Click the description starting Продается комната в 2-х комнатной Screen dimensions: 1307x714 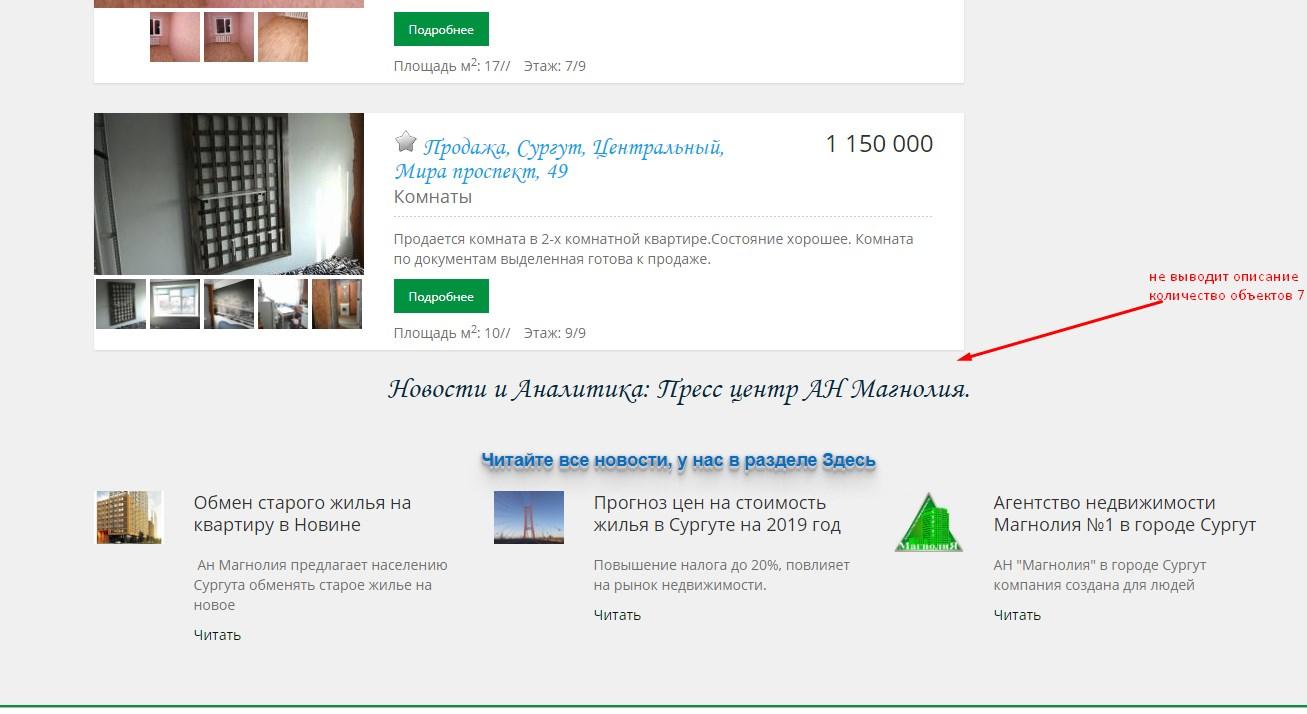point(653,249)
